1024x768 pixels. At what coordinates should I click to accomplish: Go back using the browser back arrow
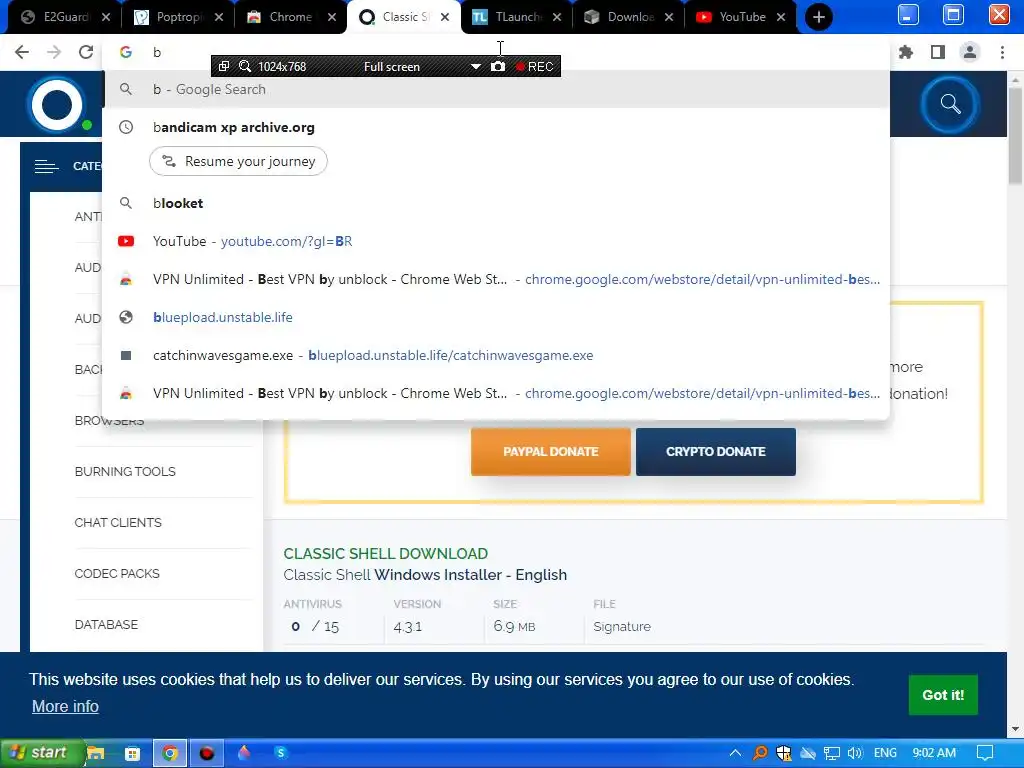[22, 52]
